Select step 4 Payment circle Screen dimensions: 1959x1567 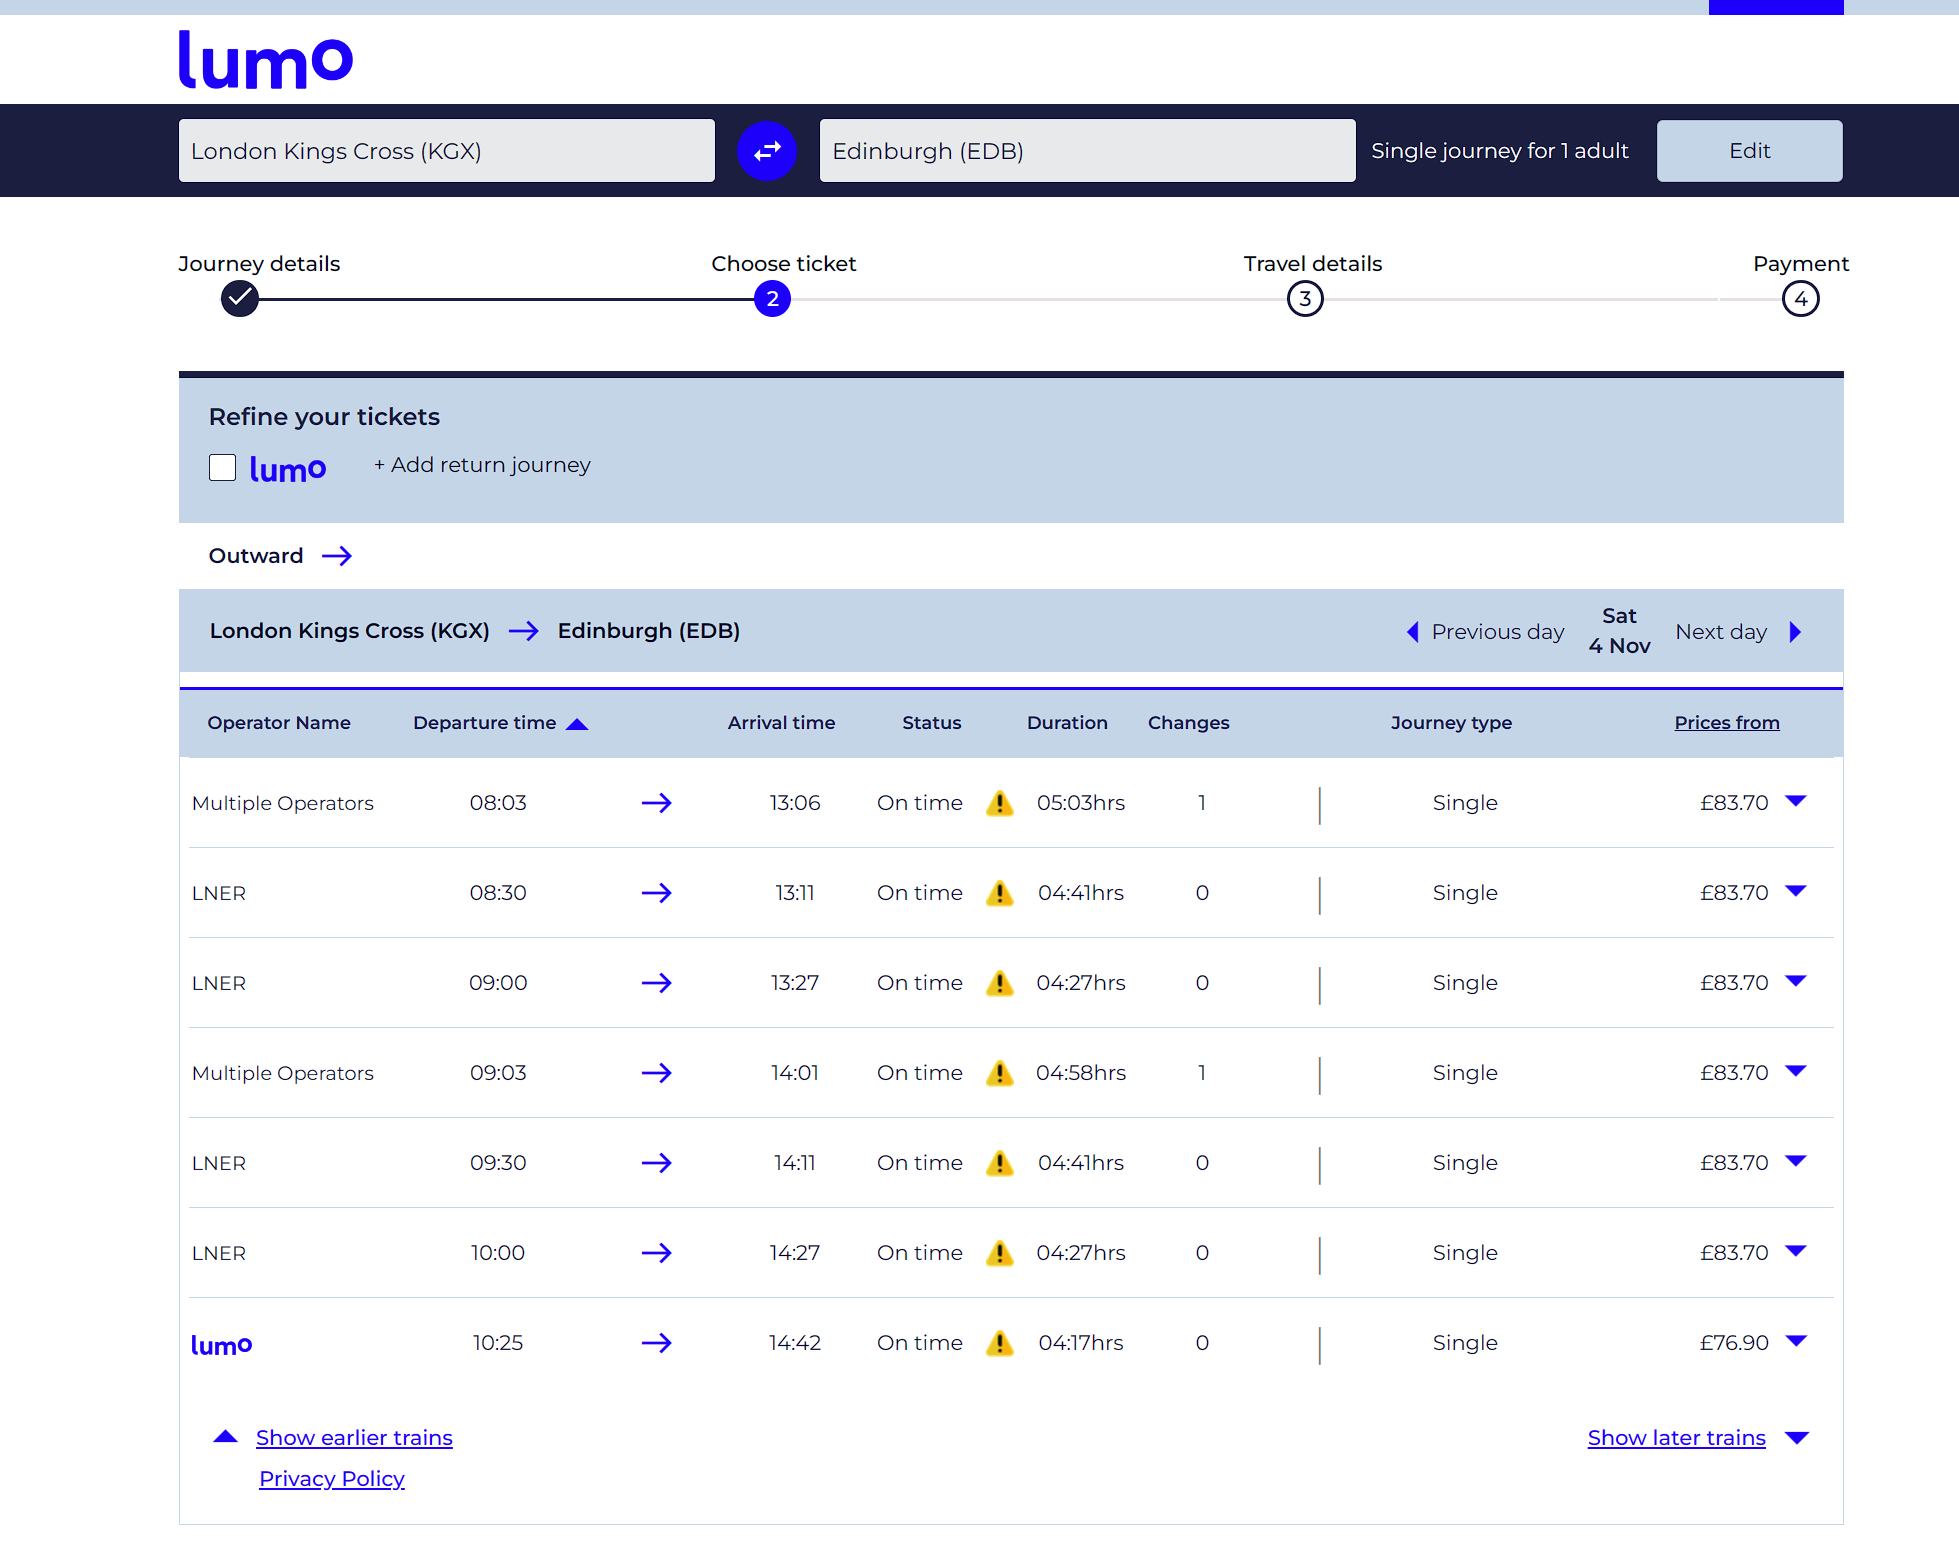[1800, 298]
